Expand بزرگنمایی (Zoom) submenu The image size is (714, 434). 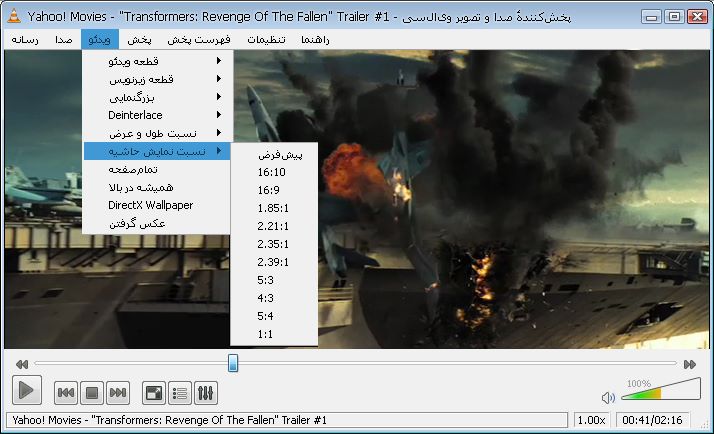[157, 97]
